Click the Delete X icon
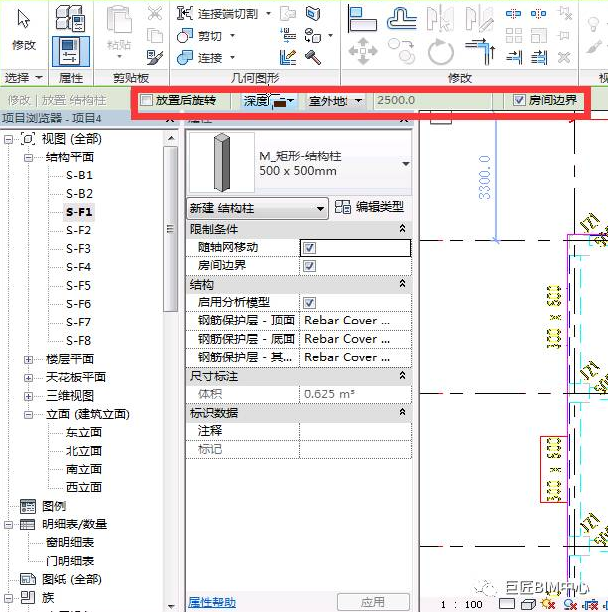The width and height of the screenshot is (608, 612). 564,58
